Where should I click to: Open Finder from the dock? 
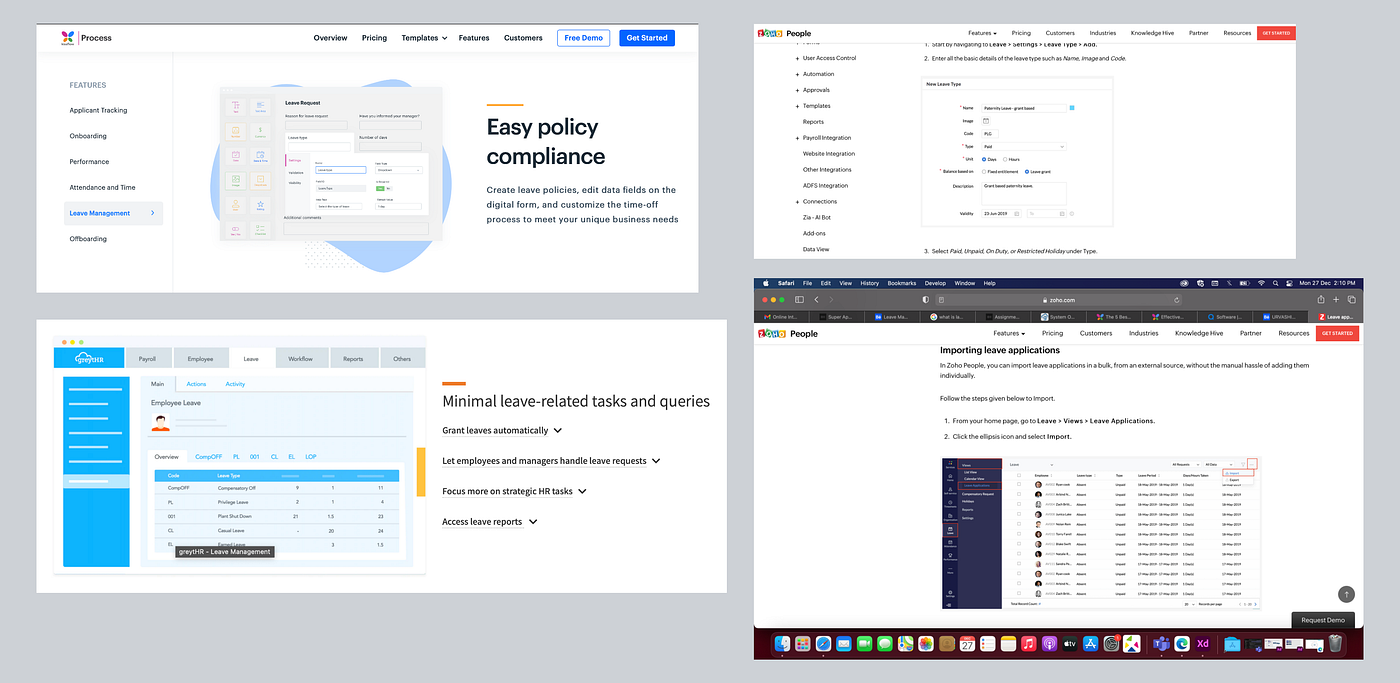782,644
